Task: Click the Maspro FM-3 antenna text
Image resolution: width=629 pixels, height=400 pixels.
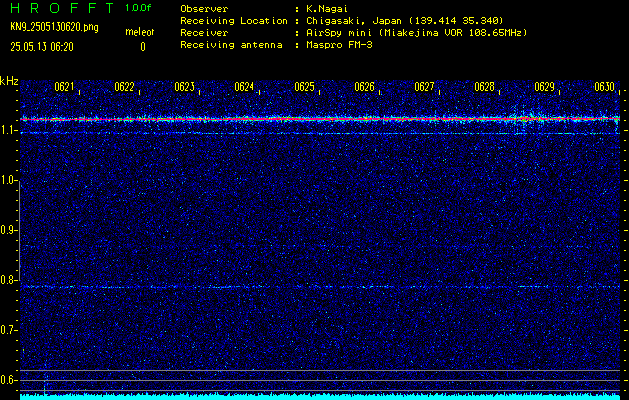Action: click(339, 45)
